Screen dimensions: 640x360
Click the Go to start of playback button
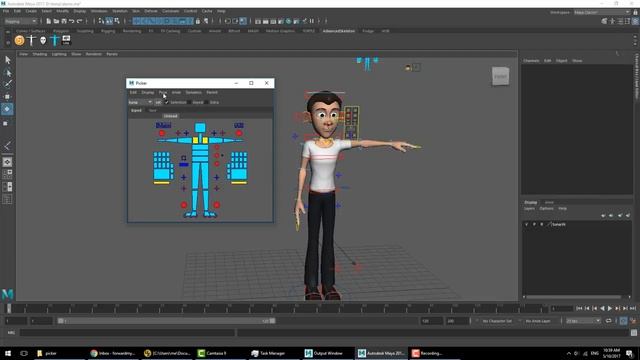click(x=579, y=309)
